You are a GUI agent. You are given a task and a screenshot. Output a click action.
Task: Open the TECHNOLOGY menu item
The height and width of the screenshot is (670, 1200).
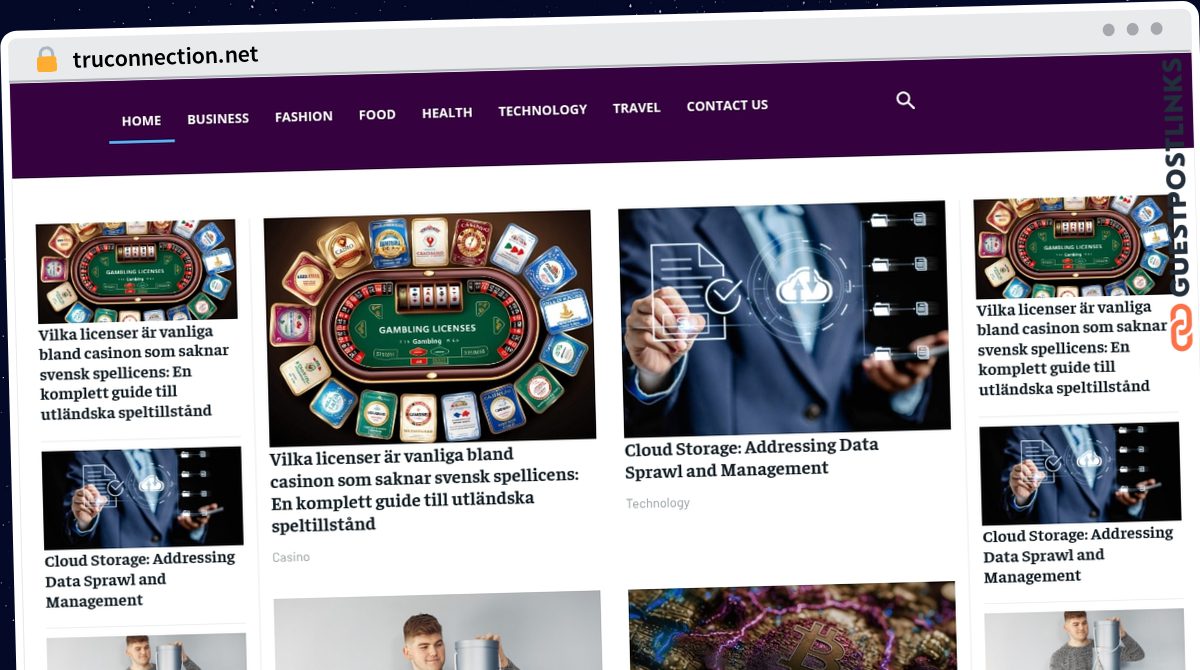click(x=543, y=110)
